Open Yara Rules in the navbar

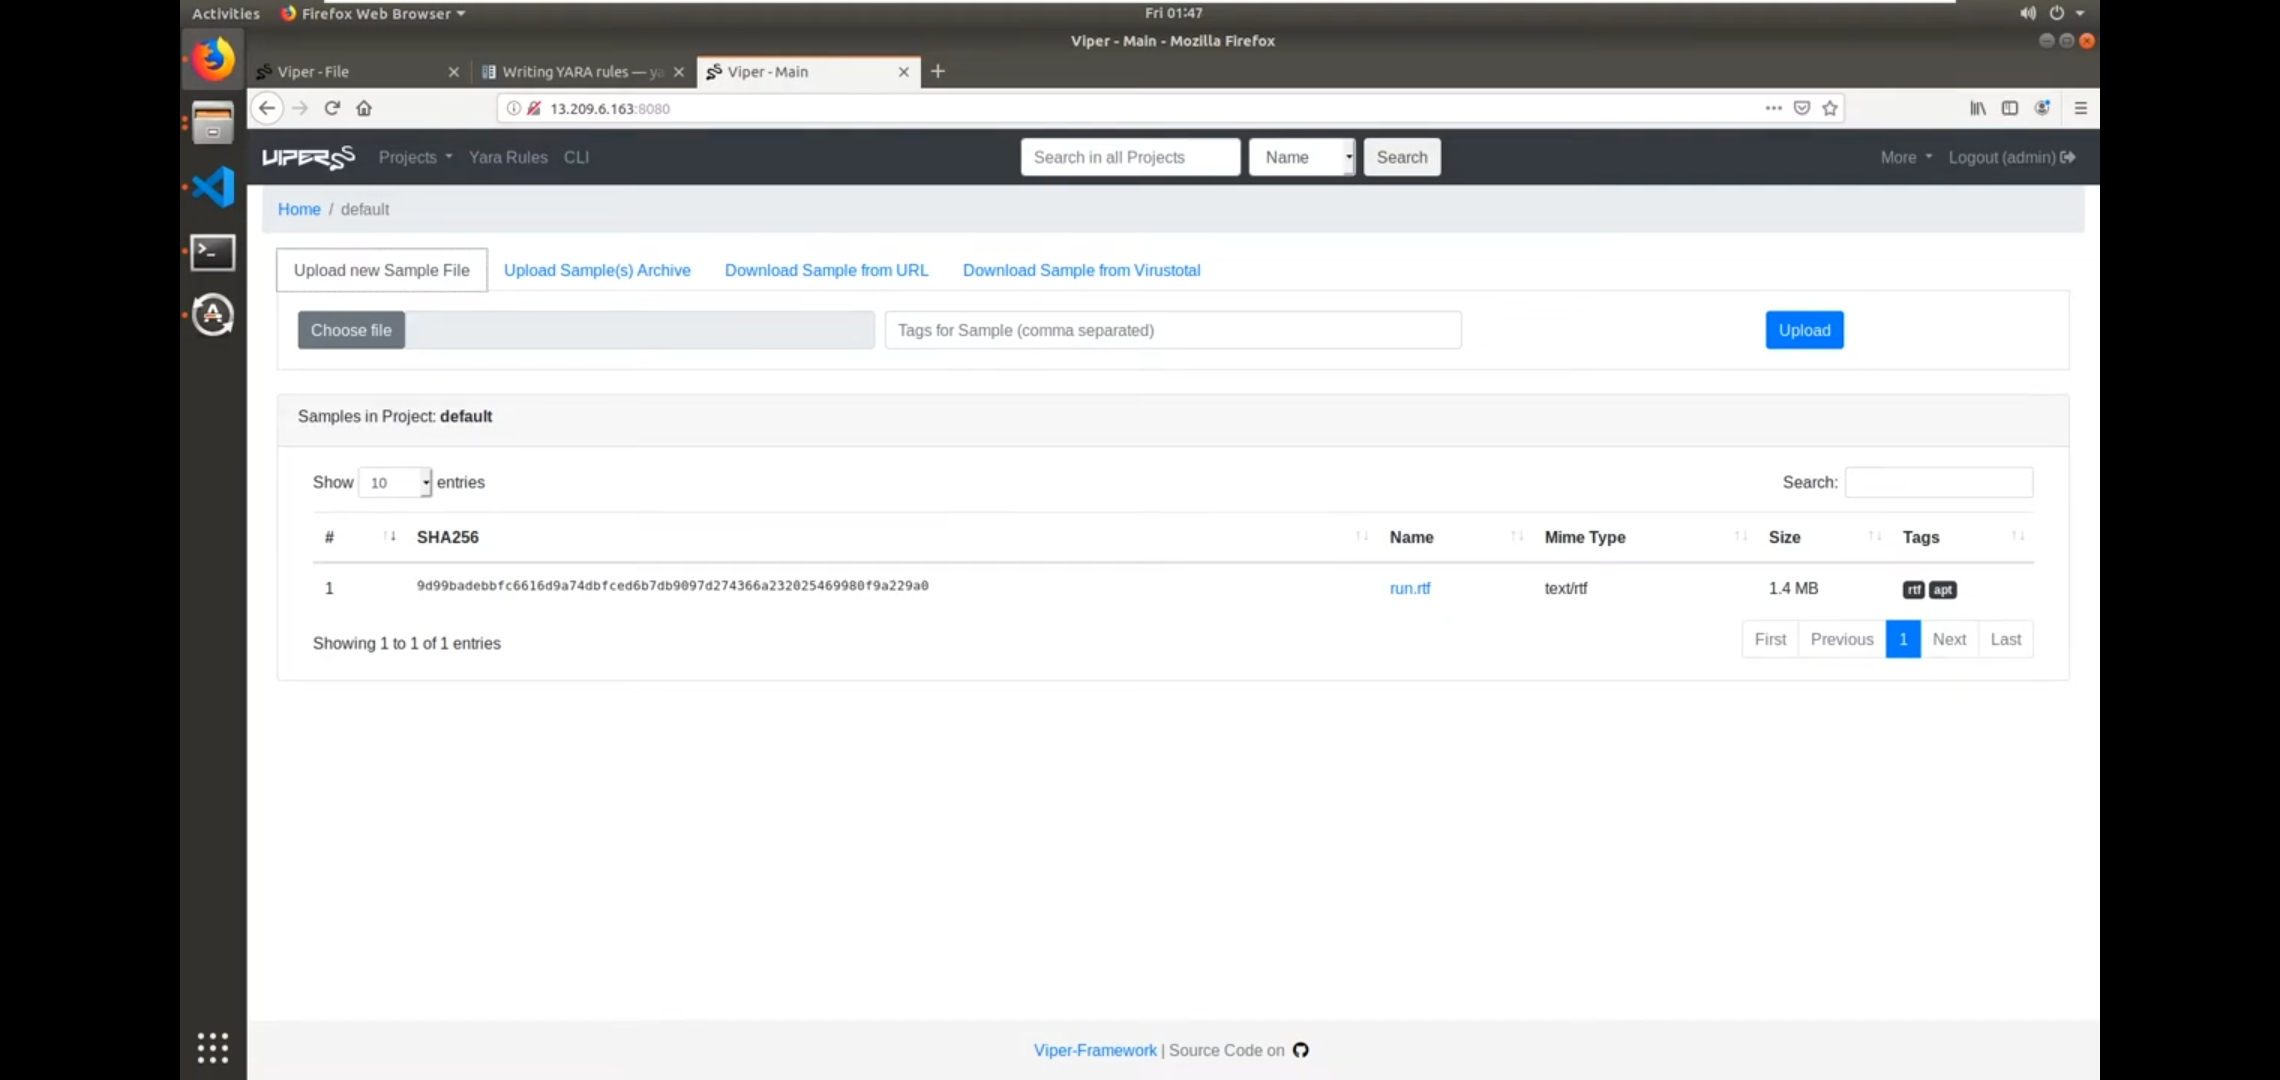508,157
